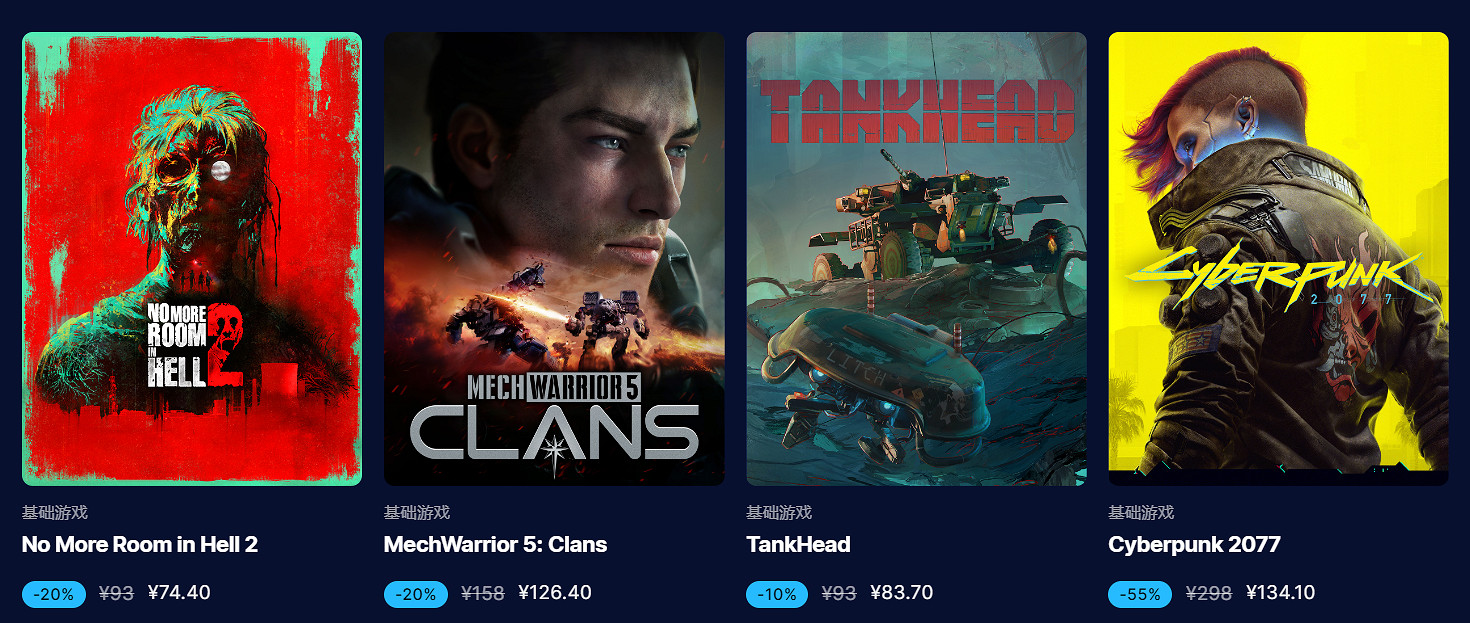Open the Cyberpunk 2077 cover art

tap(1277, 255)
